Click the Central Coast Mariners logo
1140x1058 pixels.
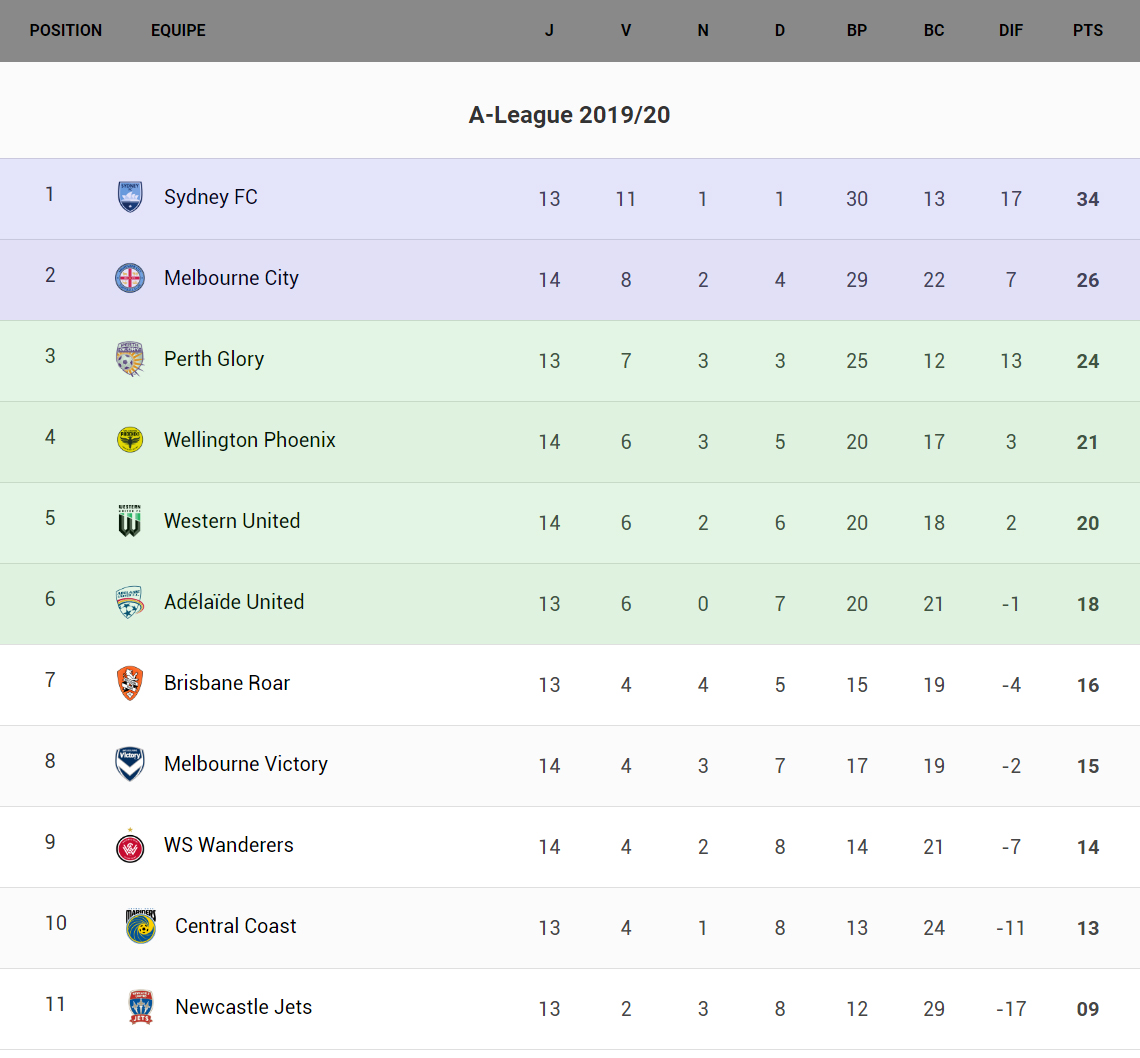pyautogui.click(x=141, y=926)
